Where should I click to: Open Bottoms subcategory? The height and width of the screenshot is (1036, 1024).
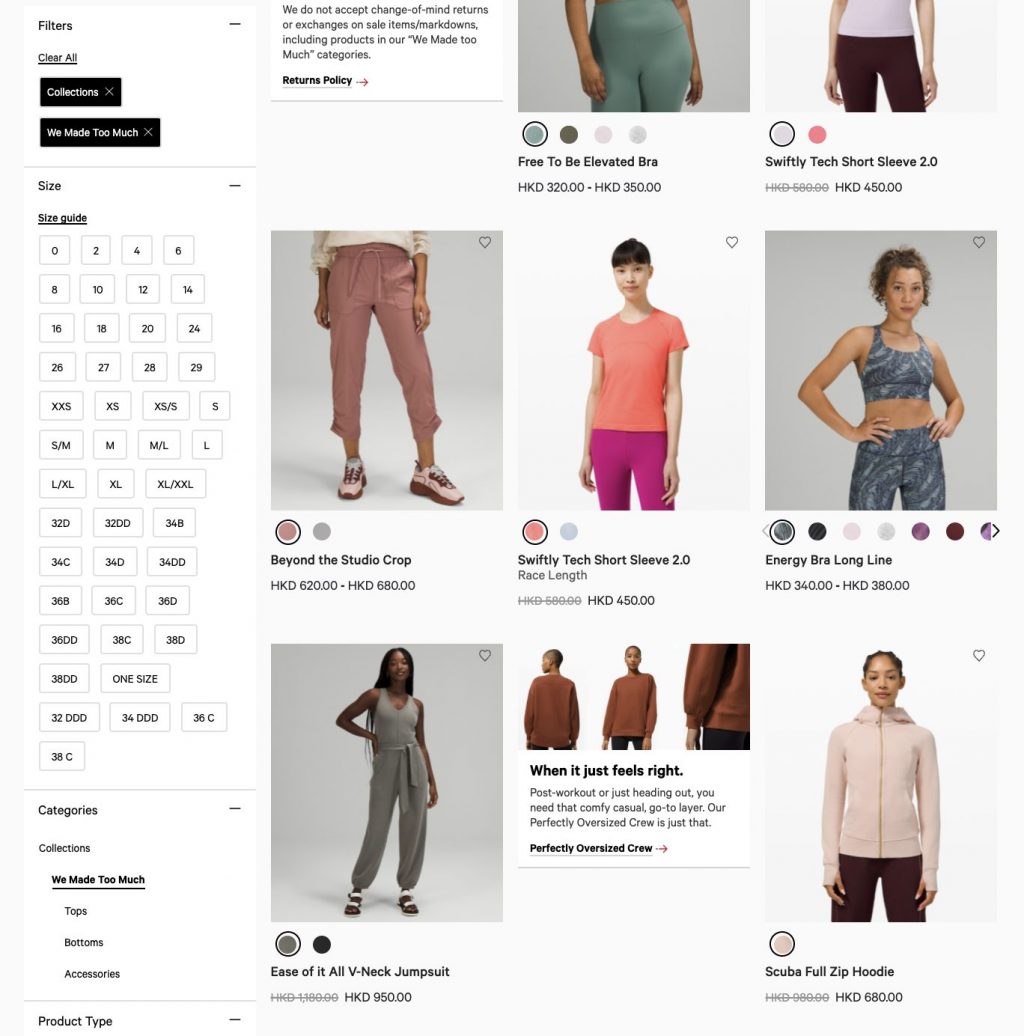[x=84, y=942]
